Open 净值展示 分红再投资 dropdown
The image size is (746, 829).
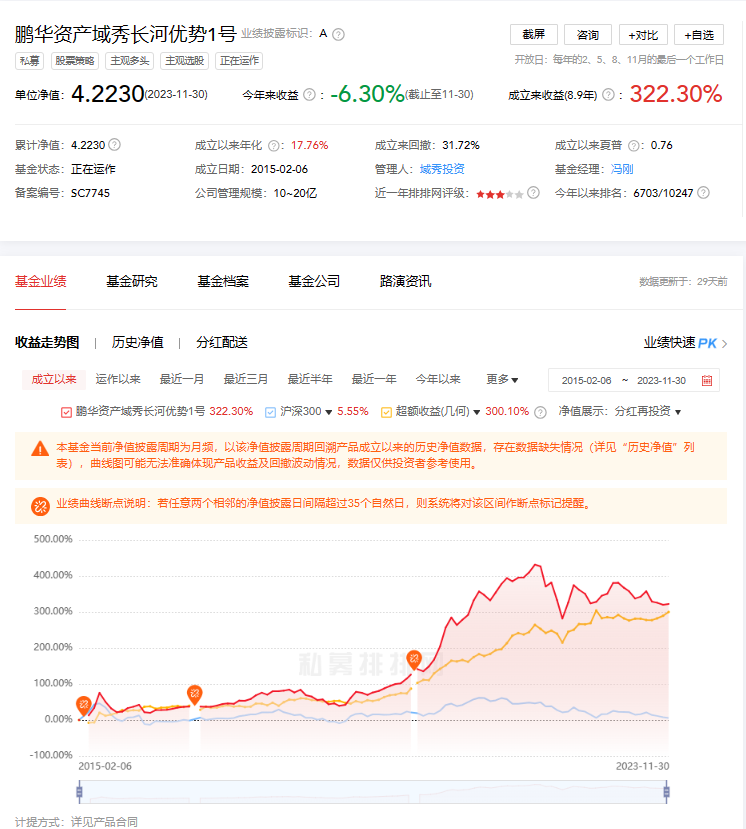point(647,411)
